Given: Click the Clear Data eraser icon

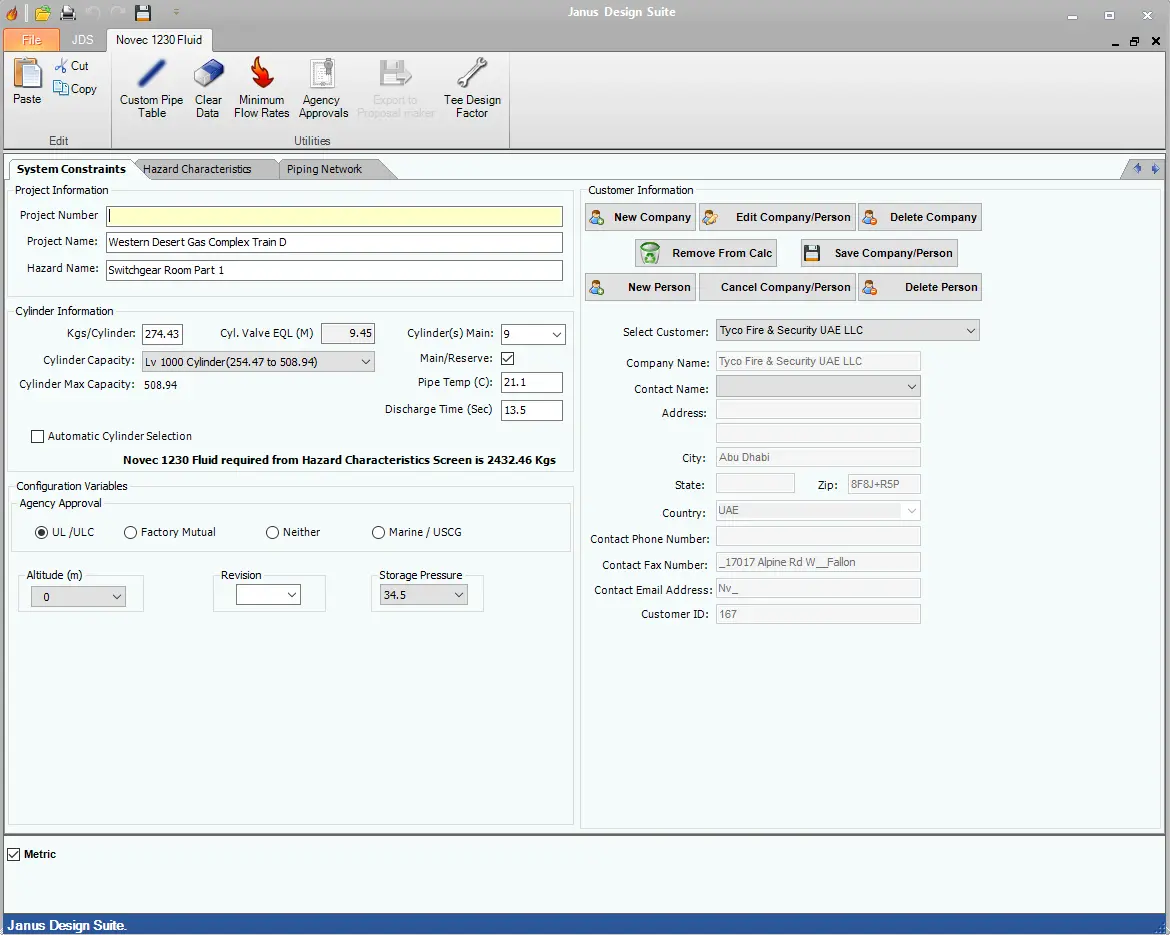Looking at the screenshot, I should 208,74.
